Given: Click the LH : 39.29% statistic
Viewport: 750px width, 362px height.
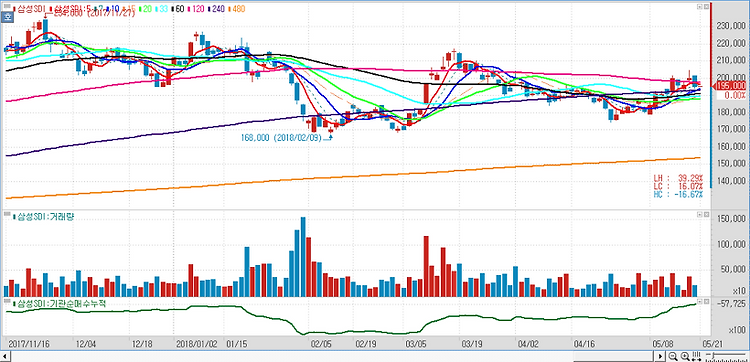Looking at the screenshot, I should coord(678,177).
